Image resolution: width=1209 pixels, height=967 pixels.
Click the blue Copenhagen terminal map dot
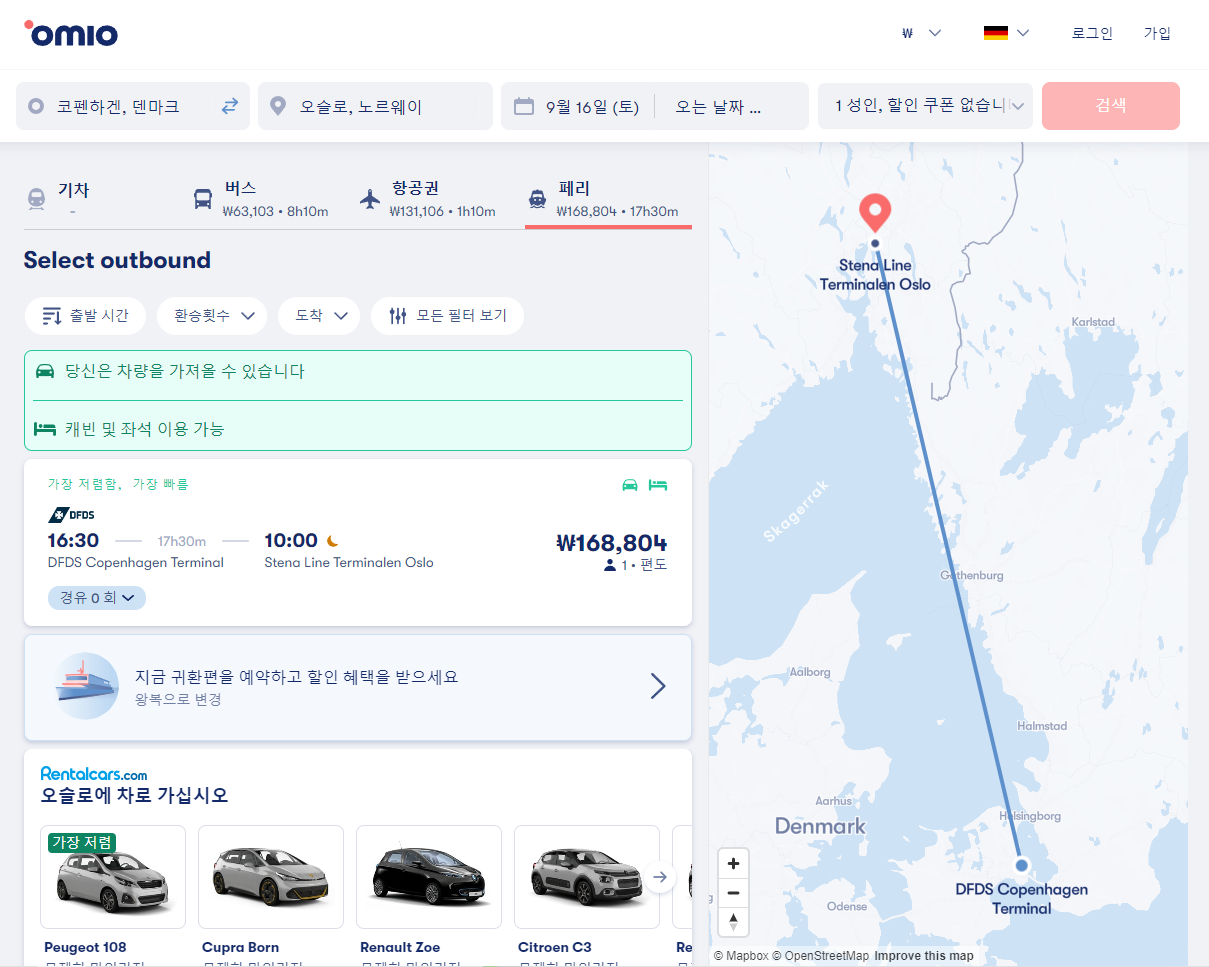pyautogui.click(x=1021, y=865)
